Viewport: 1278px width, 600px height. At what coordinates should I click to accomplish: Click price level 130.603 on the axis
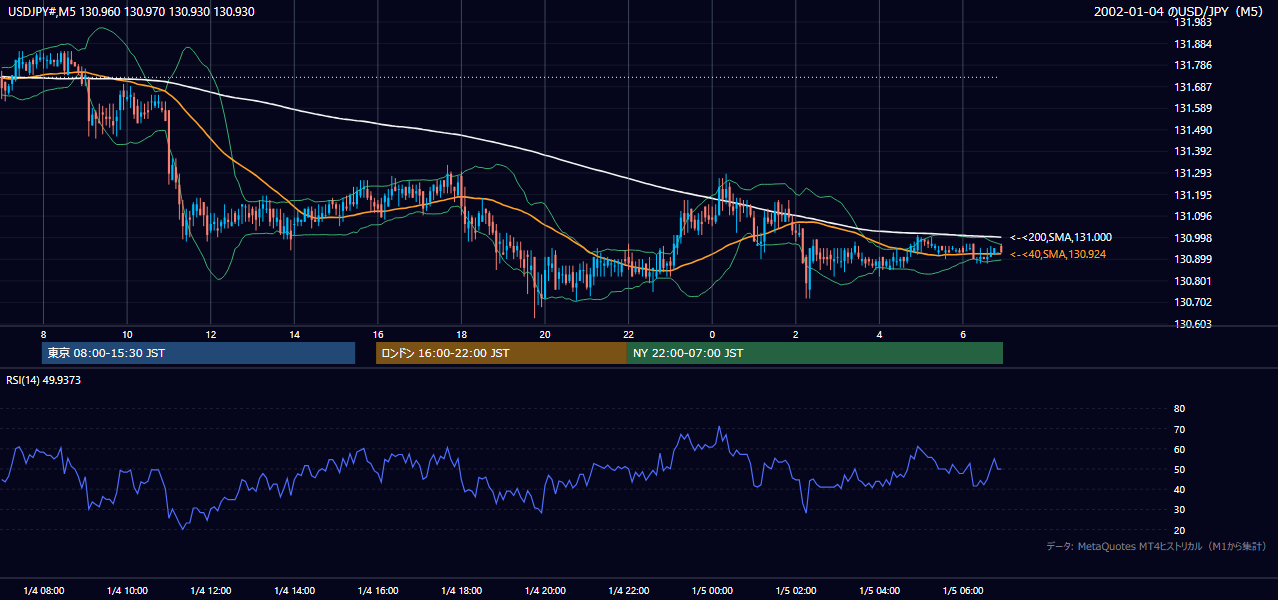1192,324
